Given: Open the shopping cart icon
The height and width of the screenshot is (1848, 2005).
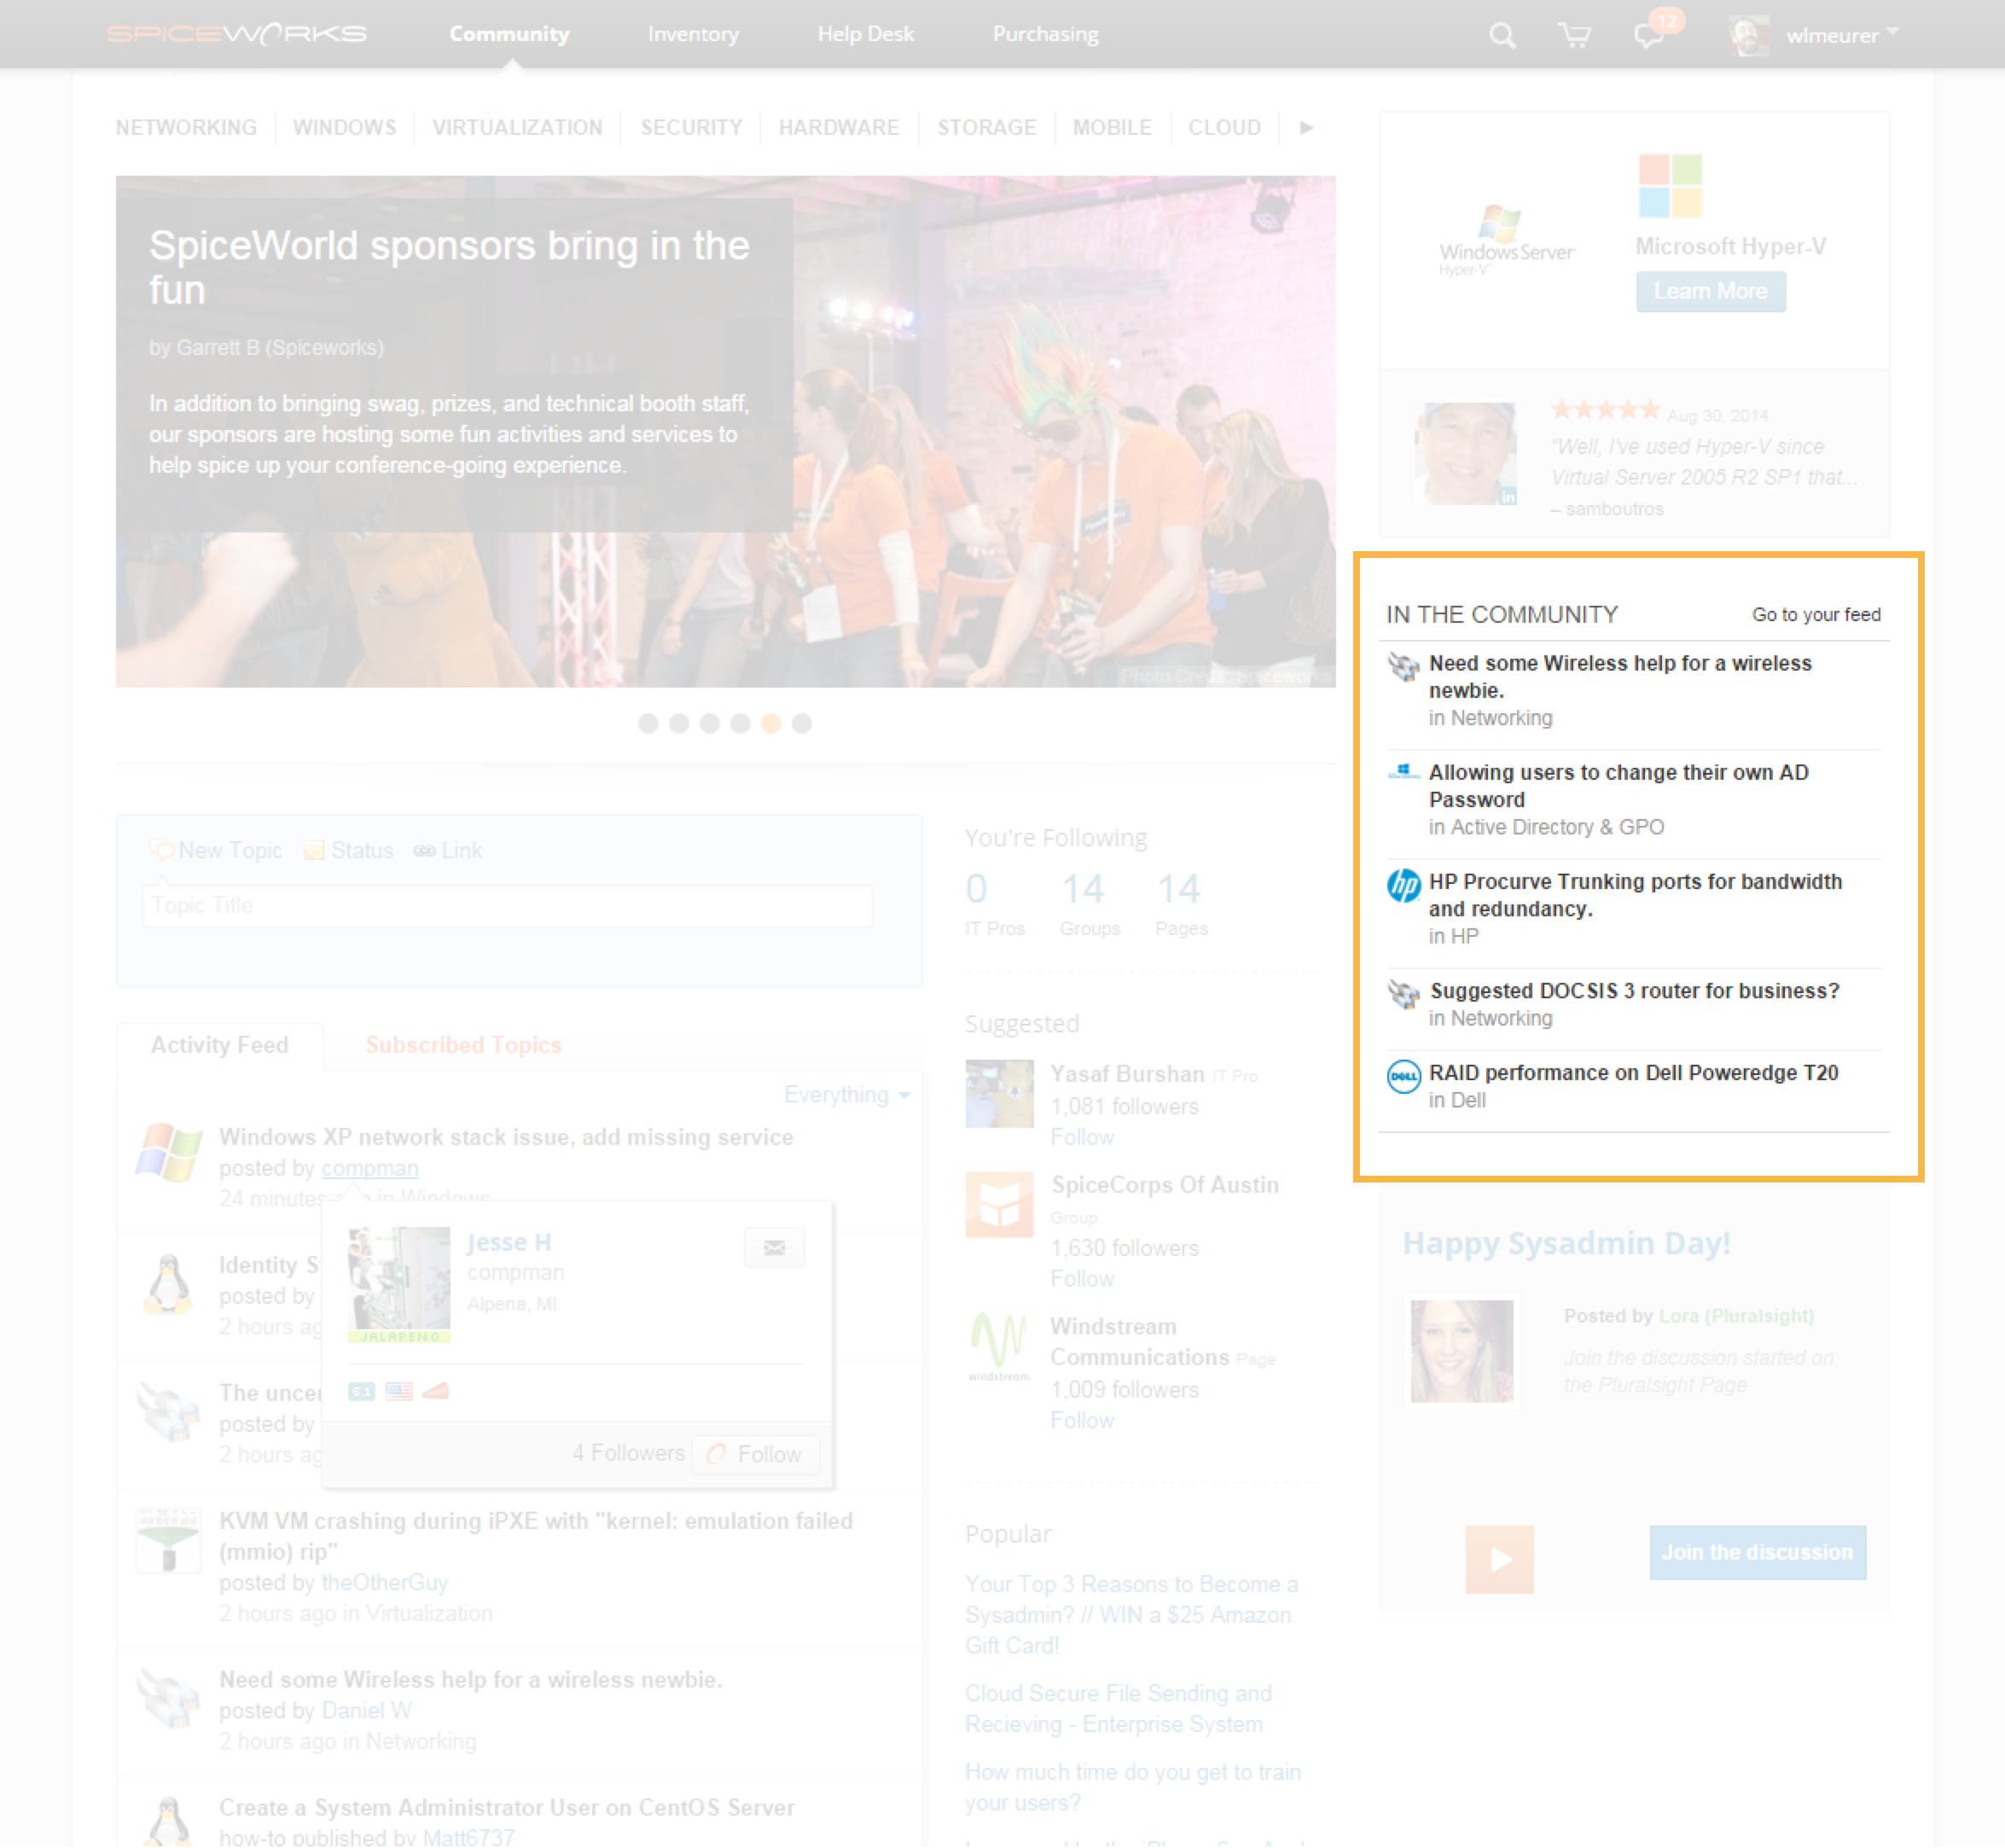Looking at the screenshot, I should click(1575, 36).
